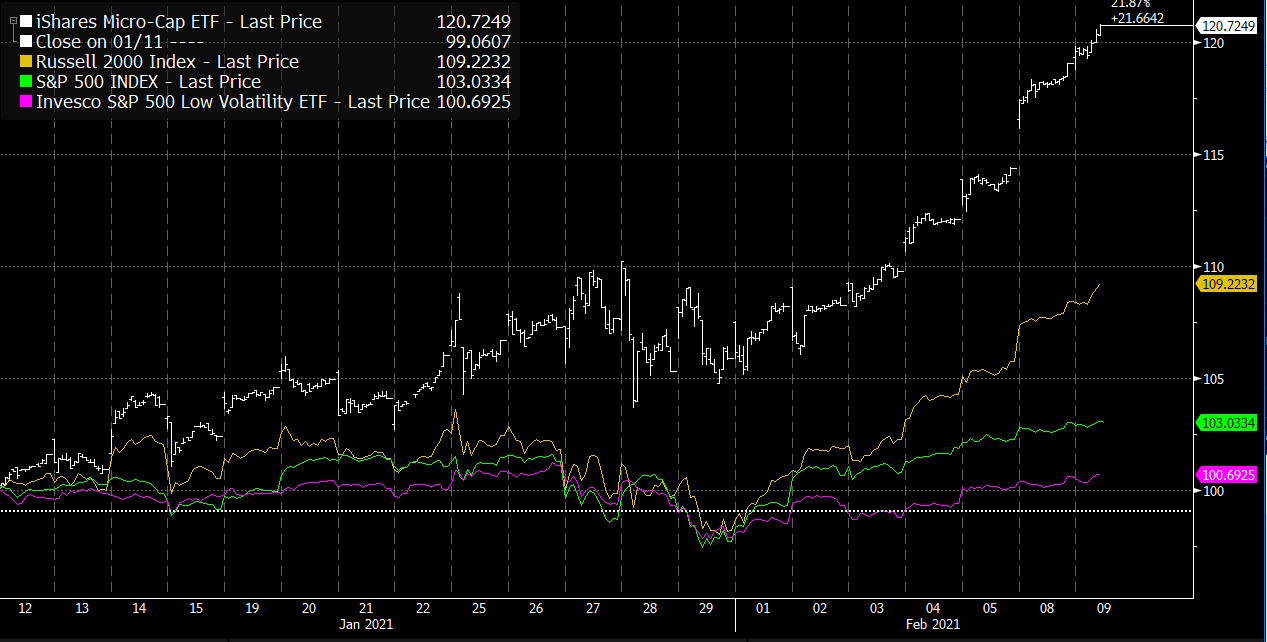Click the 115 tick on the price axis

(x=1215, y=155)
